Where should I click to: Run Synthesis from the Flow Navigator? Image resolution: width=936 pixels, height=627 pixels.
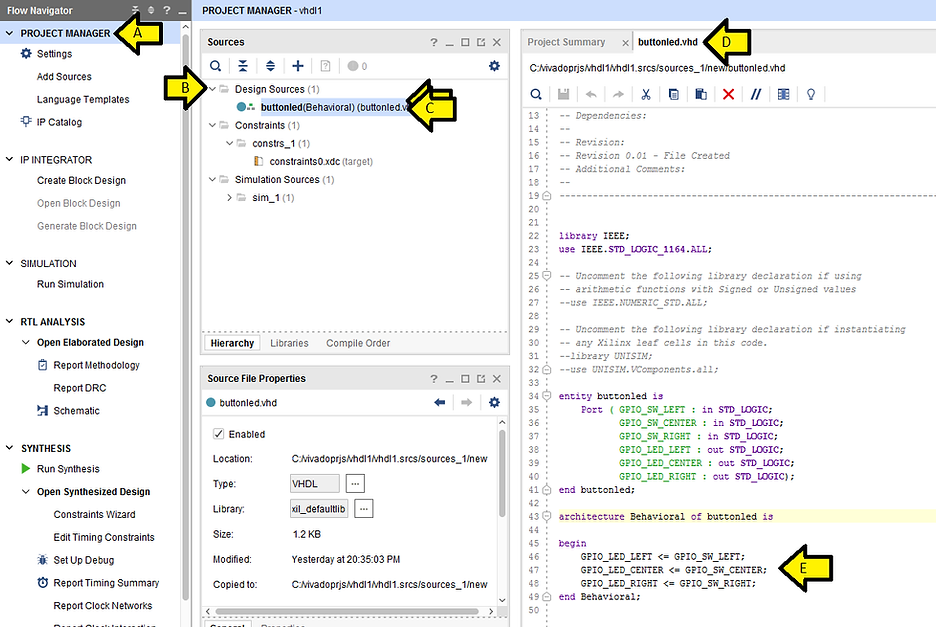(x=68, y=469)
